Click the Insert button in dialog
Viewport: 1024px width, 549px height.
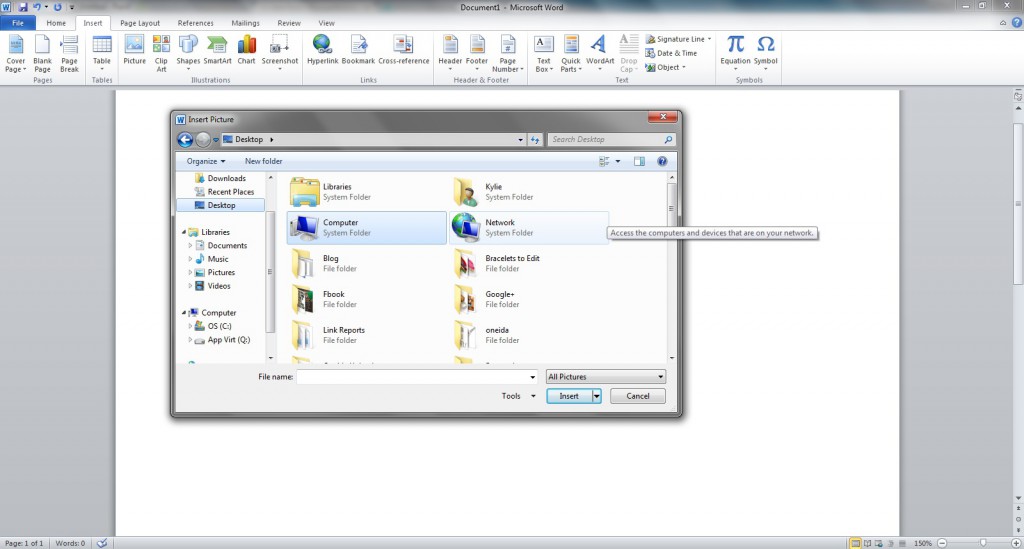pos(569,396)
